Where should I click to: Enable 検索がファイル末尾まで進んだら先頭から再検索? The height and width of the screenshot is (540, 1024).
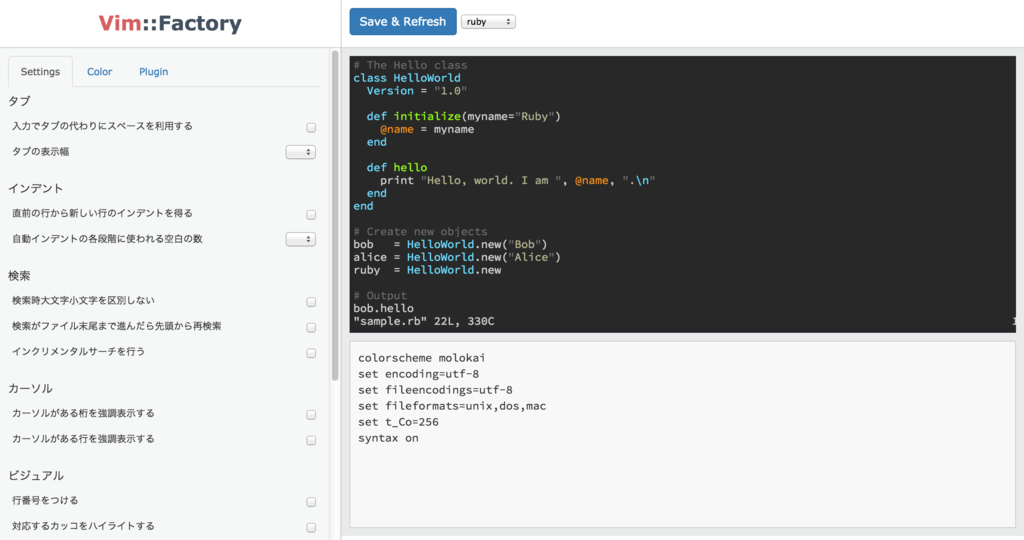click(x=311, y=328)
